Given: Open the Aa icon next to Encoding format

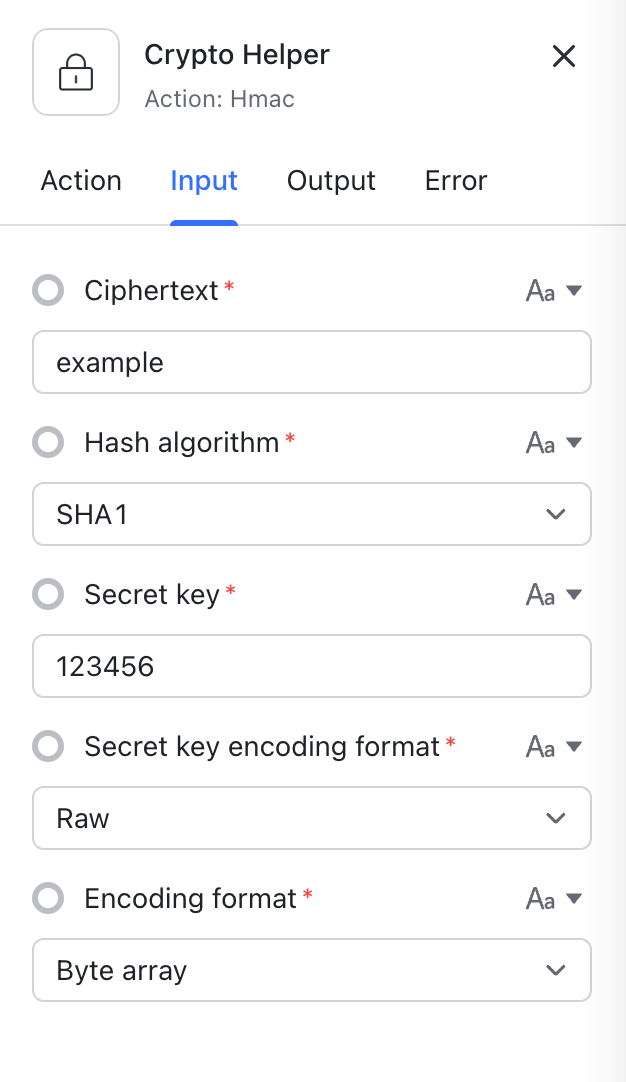Looking at the screenshot, I should coord(541,898).
